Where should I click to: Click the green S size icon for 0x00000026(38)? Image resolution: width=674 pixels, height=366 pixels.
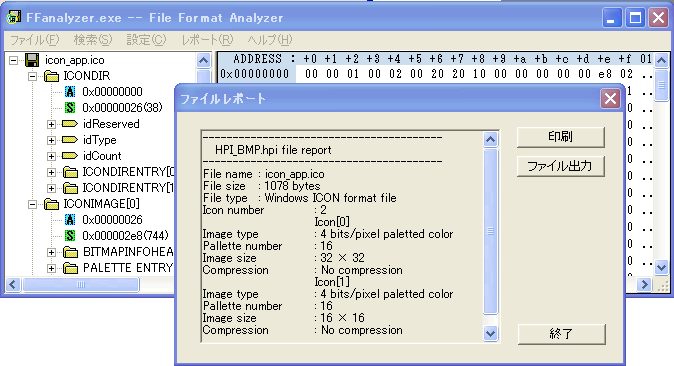pyautogui.click(x=70, y=108)
